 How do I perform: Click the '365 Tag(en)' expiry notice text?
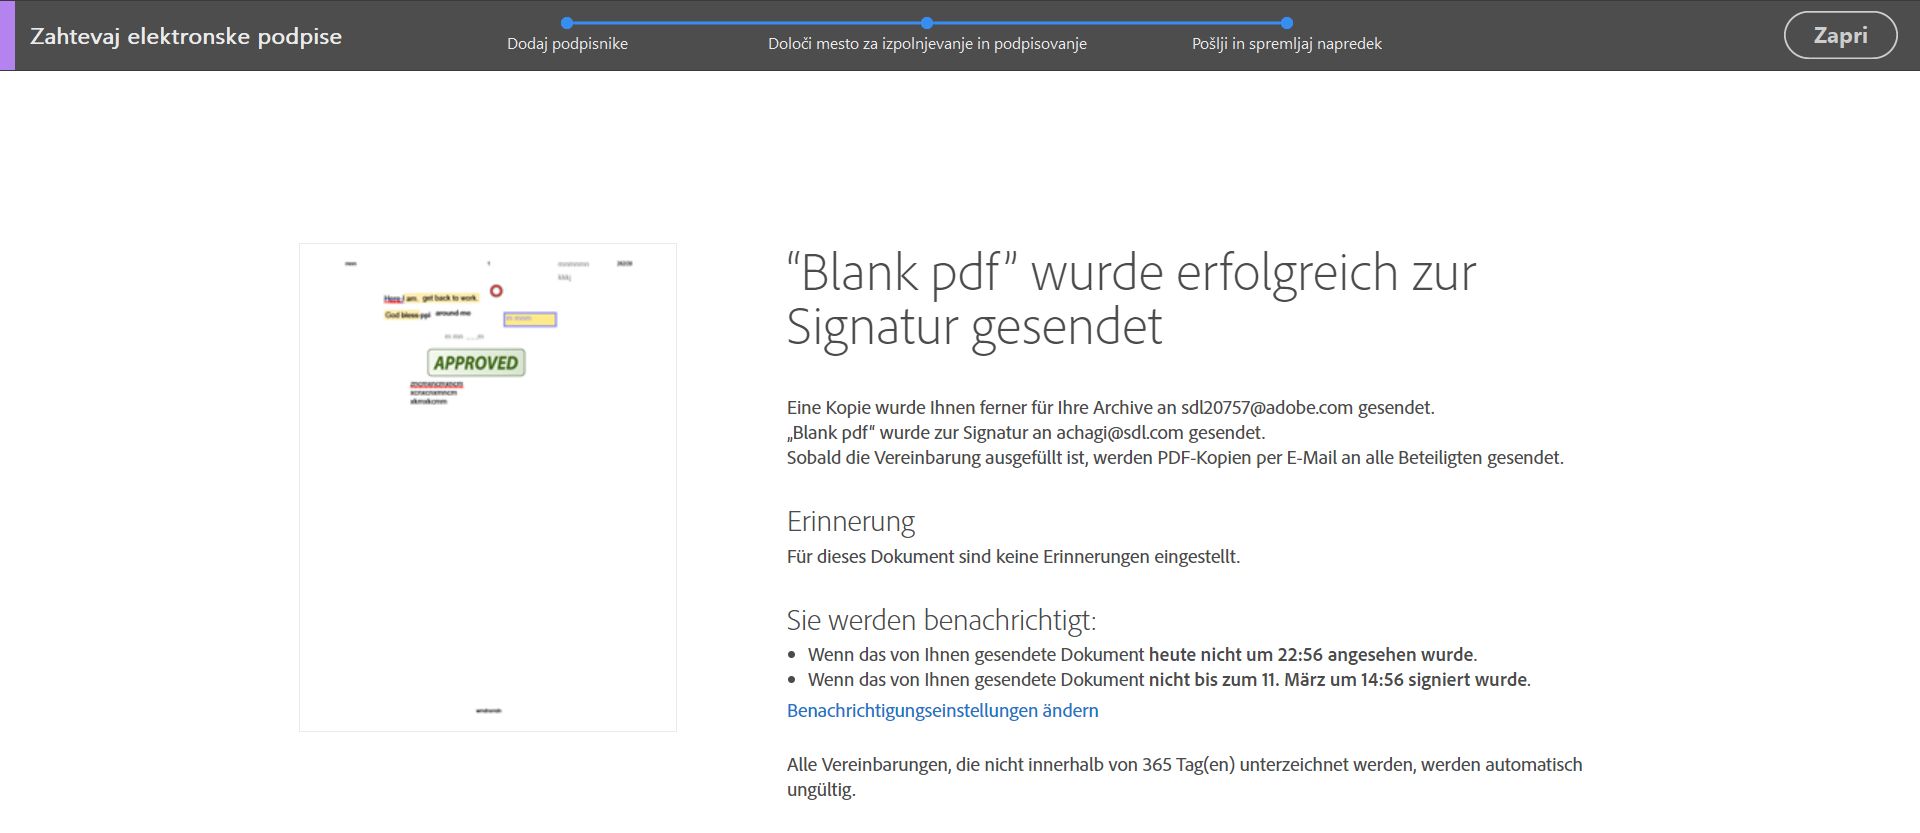click(x=1184, y=776)
